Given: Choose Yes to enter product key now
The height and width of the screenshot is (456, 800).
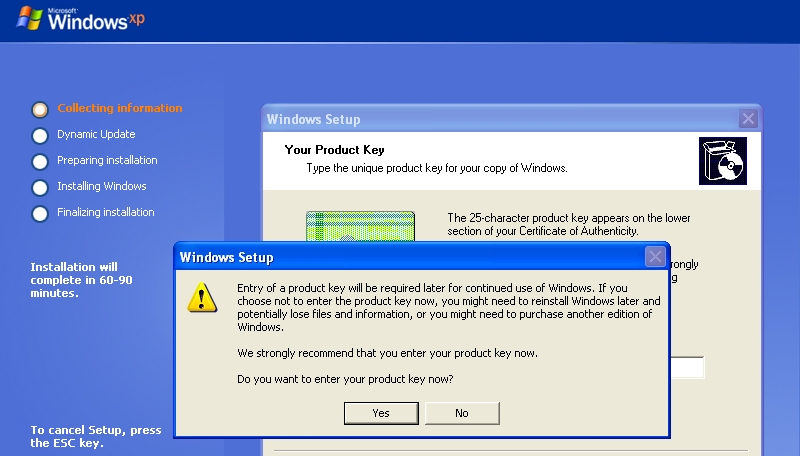Looking at the screenshot, I should point(381,413).
